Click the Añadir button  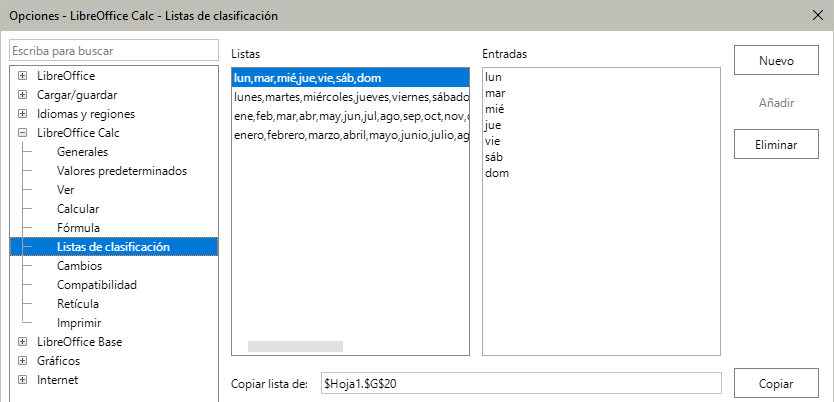coord(776,103)
